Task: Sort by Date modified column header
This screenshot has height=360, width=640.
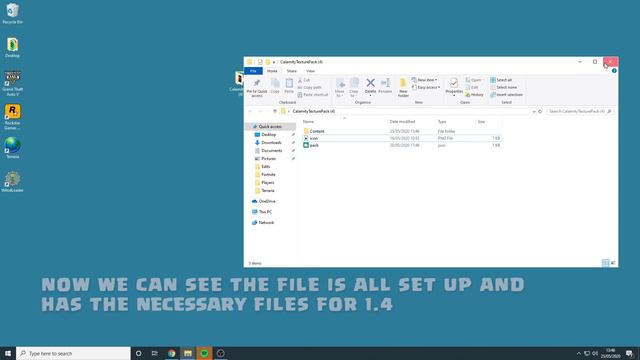Action: [402, 122]
